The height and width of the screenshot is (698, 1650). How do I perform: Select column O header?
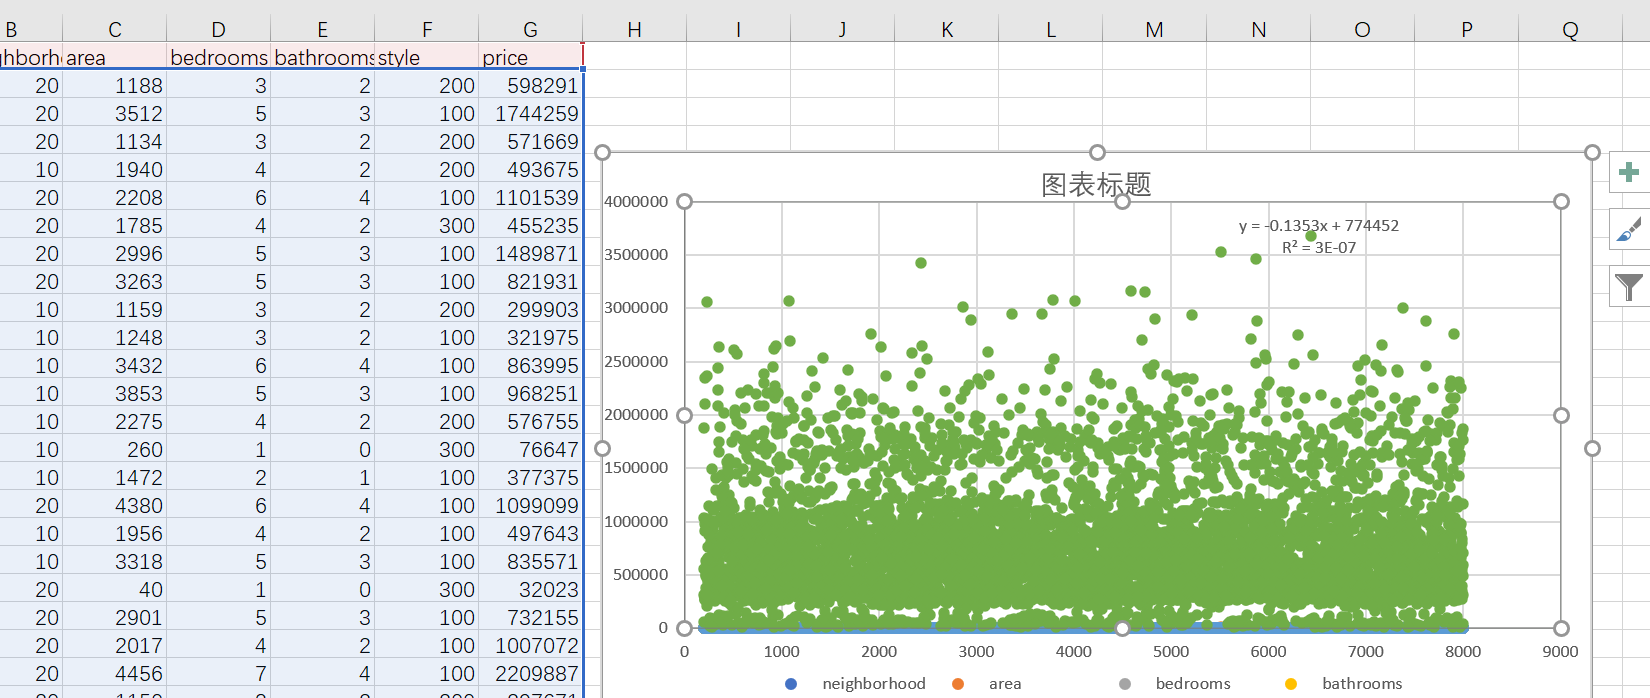[1362, 29]
